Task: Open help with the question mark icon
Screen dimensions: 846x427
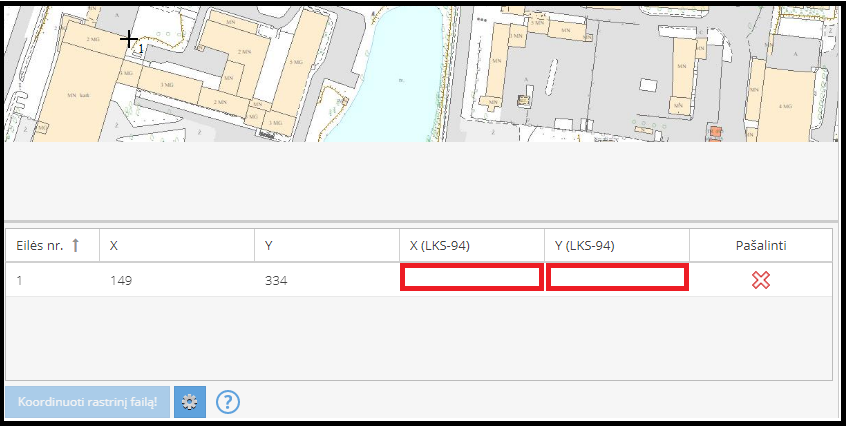Action: pos(228,402)
